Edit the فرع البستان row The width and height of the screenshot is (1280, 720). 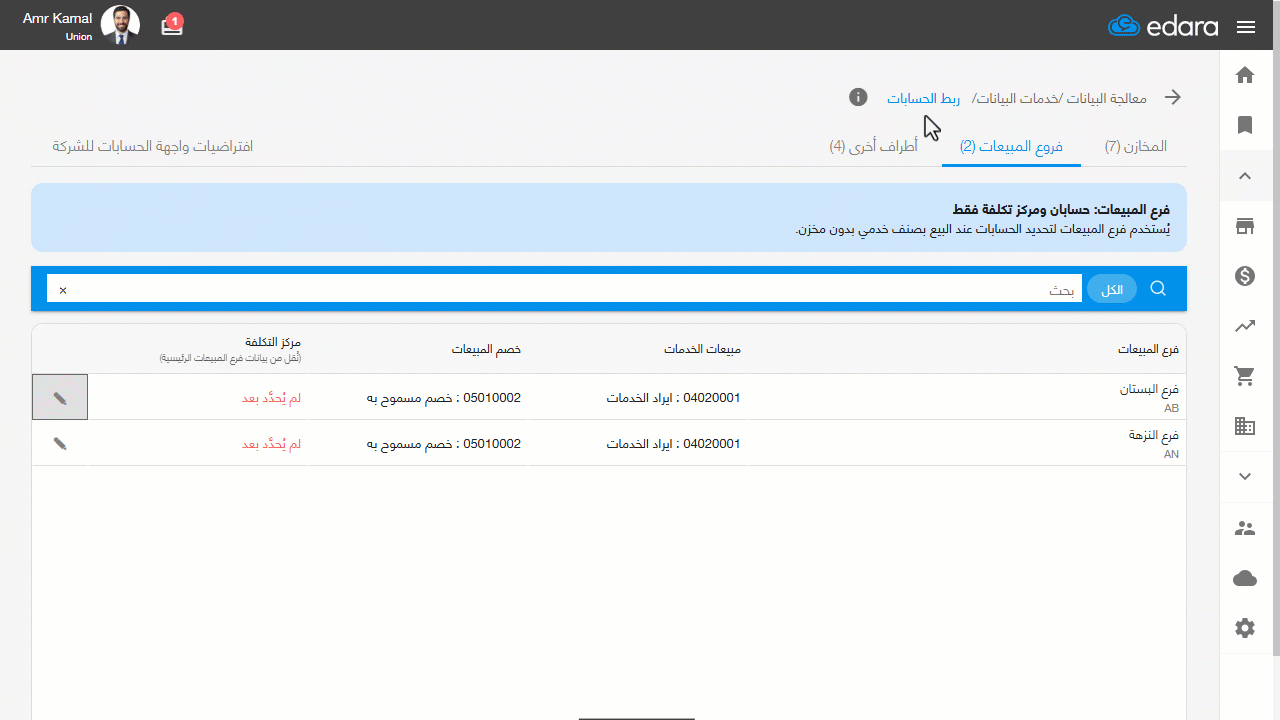click(60, 397)
